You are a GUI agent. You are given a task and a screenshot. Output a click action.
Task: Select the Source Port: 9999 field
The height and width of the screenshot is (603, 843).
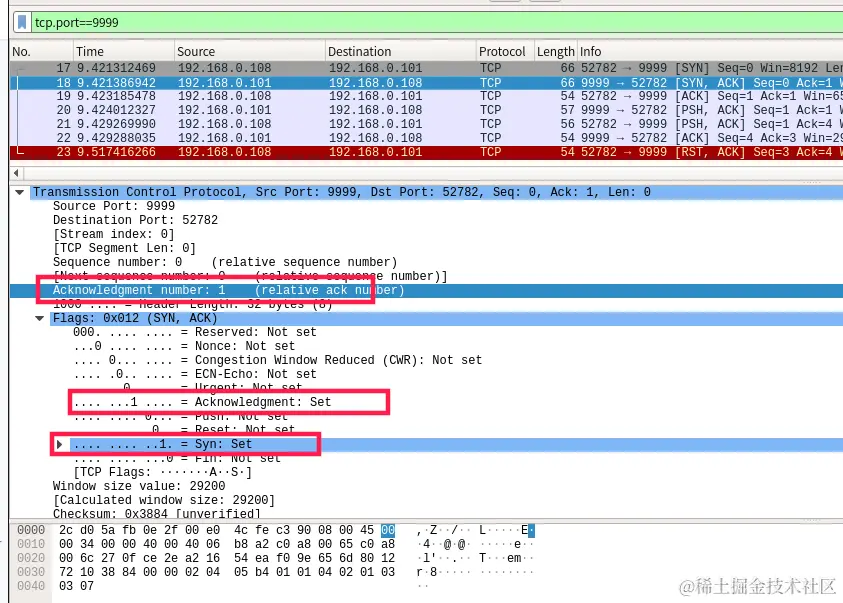(113, 206)
